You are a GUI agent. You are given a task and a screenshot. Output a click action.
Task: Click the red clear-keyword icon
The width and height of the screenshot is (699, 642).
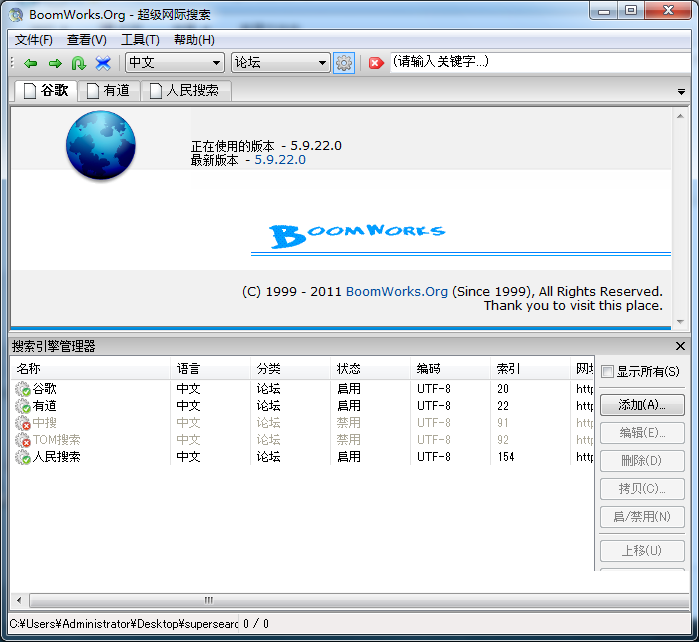pos(376,63)
